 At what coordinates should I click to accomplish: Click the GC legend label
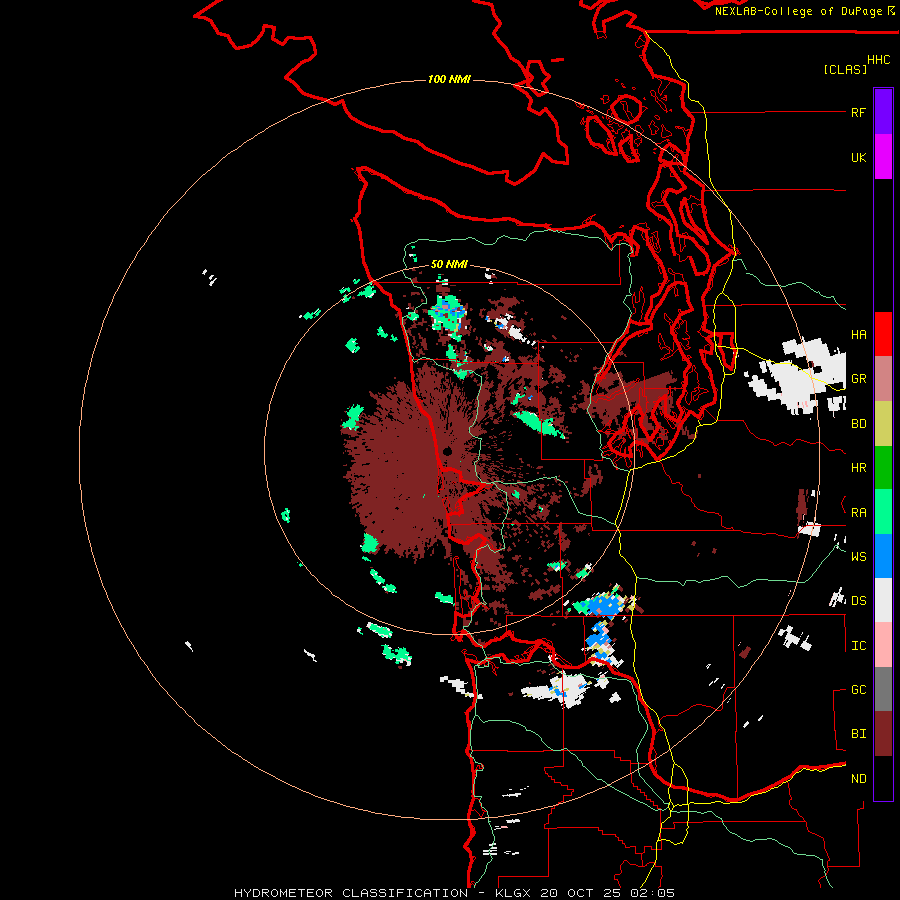(858, 689)
